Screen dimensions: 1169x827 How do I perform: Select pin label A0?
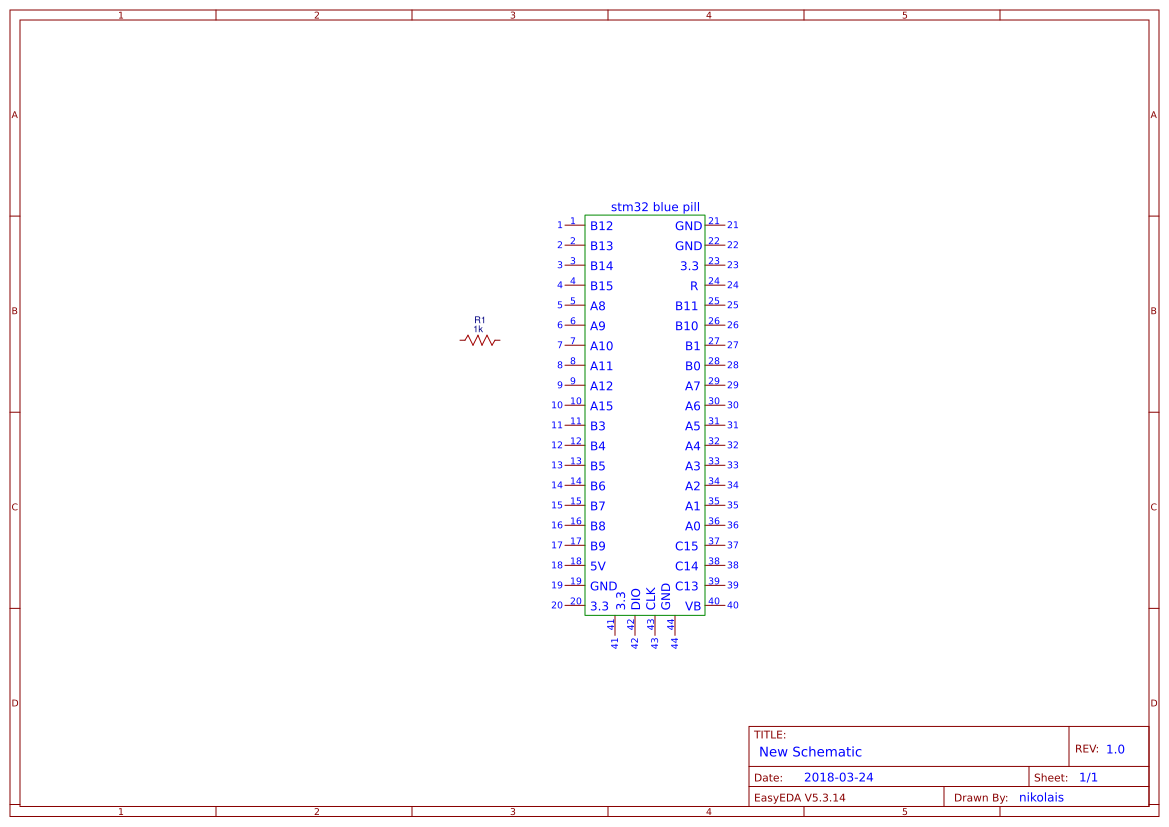tap(693, 526)
